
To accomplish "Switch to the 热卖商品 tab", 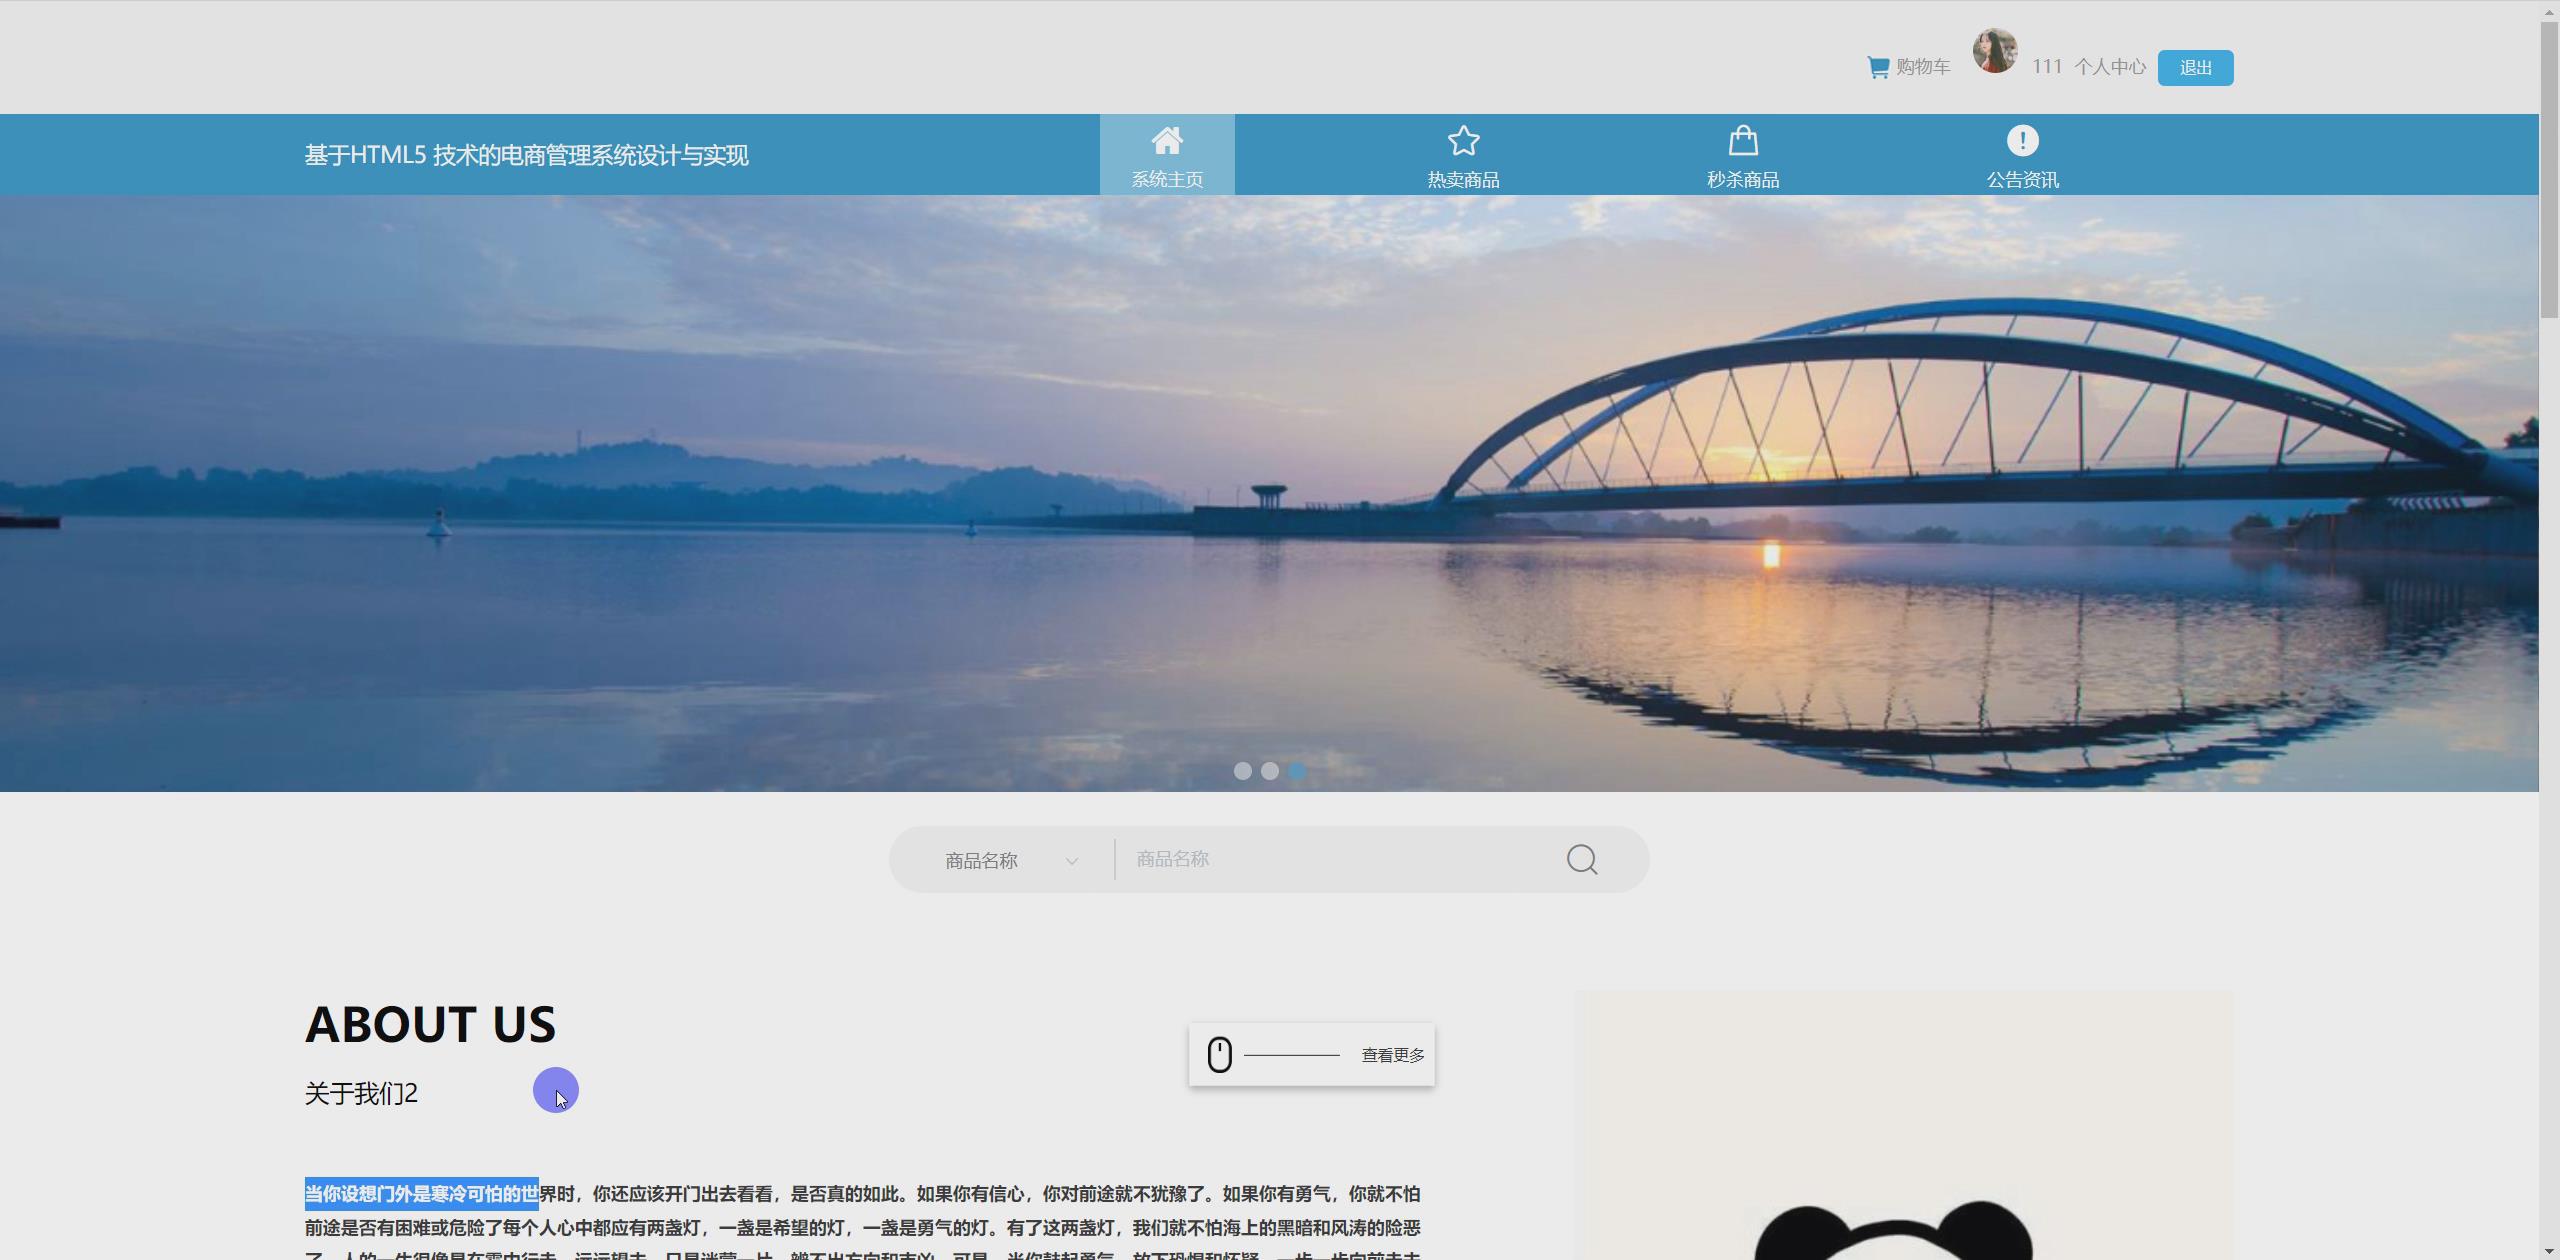I will click(x=1463, y=155).
